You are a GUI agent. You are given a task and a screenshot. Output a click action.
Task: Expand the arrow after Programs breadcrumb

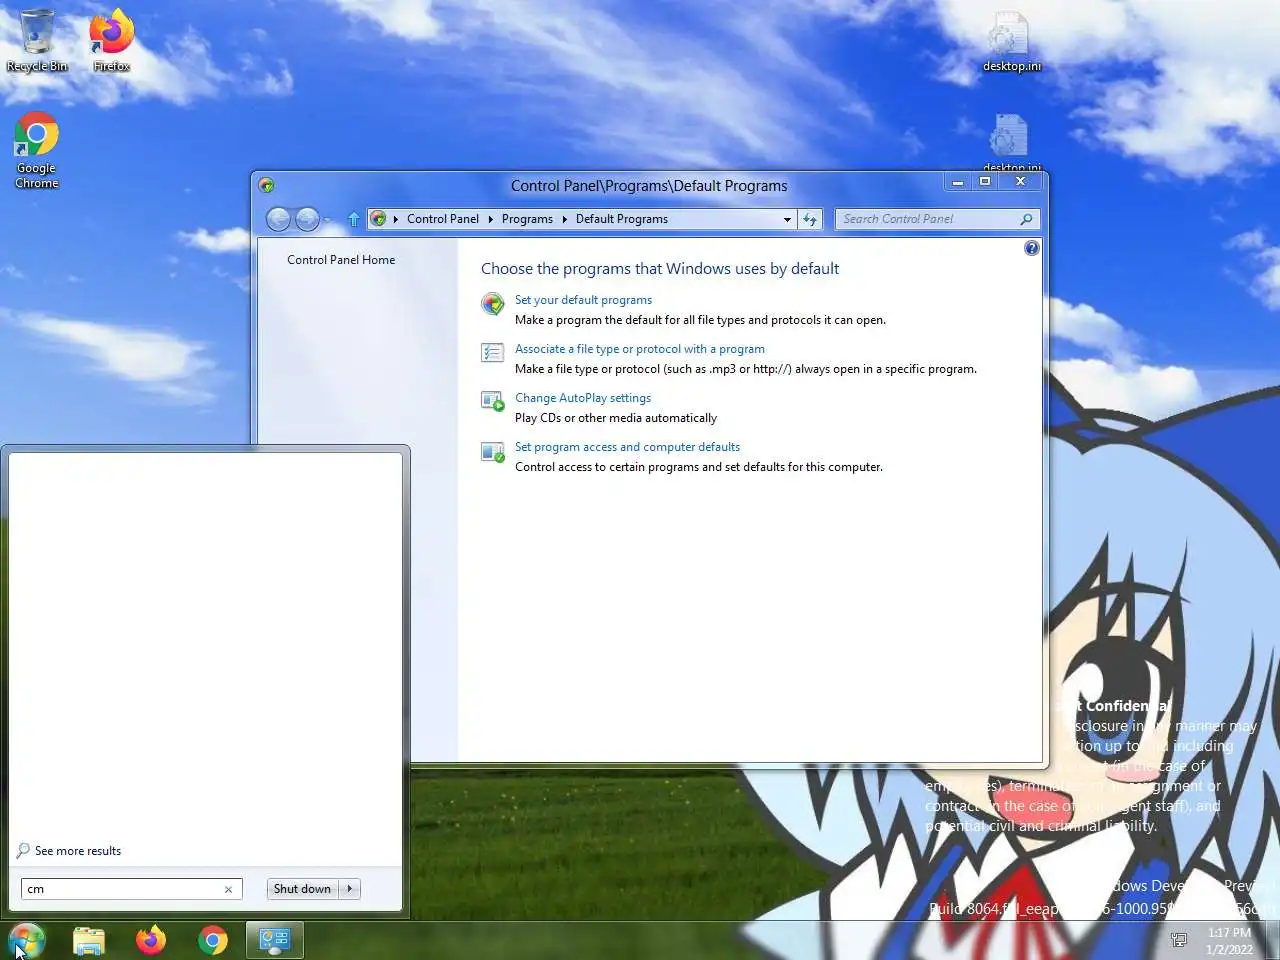point(564,219)
